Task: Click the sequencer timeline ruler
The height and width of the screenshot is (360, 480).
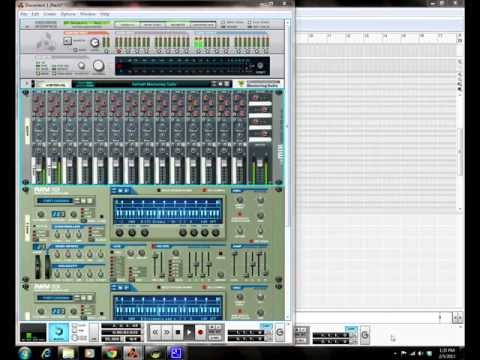Action: pos(377,36)
